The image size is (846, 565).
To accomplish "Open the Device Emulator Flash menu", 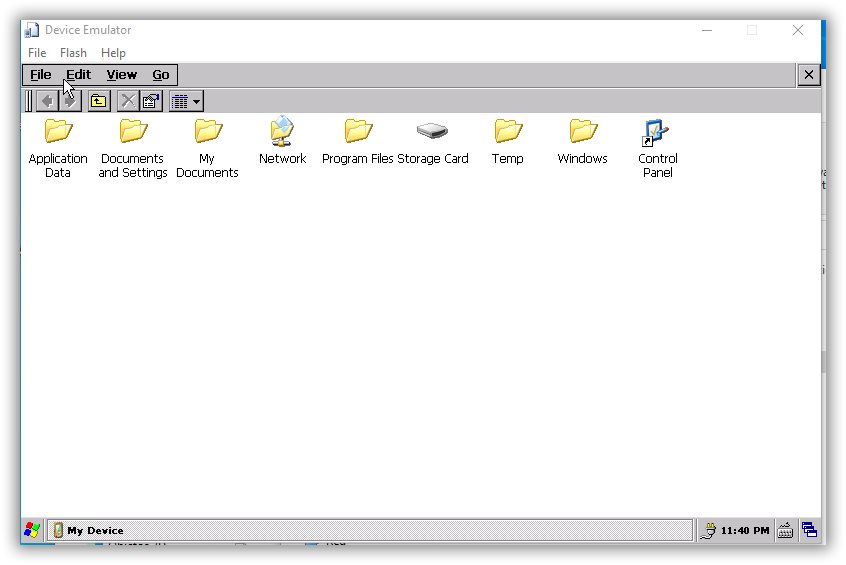I will [x=73, y=53].
